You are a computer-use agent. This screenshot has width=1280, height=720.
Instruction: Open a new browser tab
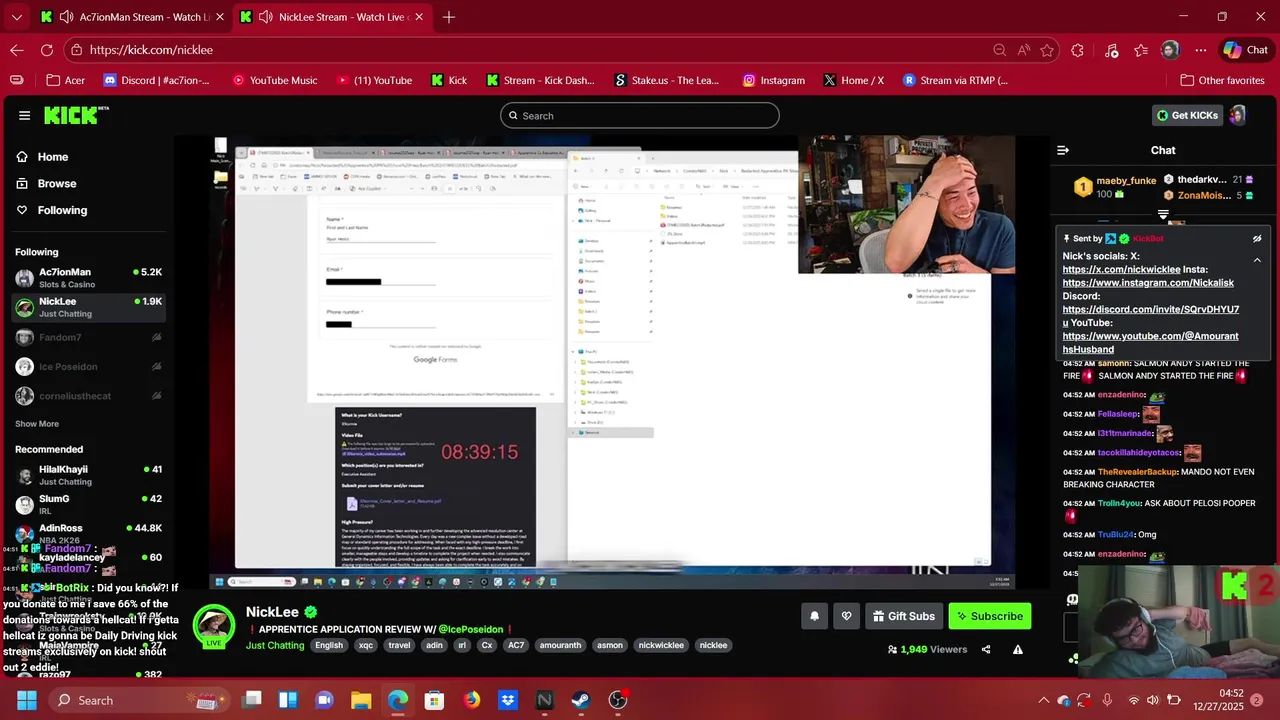tap(449, 17)
